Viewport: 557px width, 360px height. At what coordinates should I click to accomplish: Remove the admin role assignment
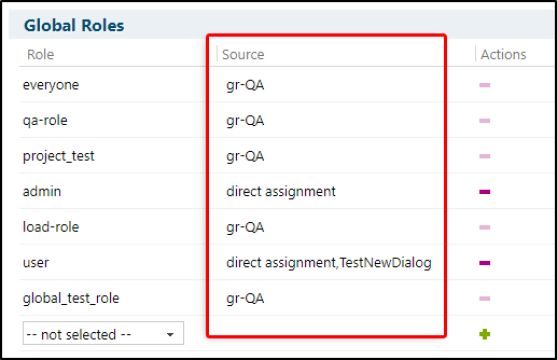[x=485, y=192]
